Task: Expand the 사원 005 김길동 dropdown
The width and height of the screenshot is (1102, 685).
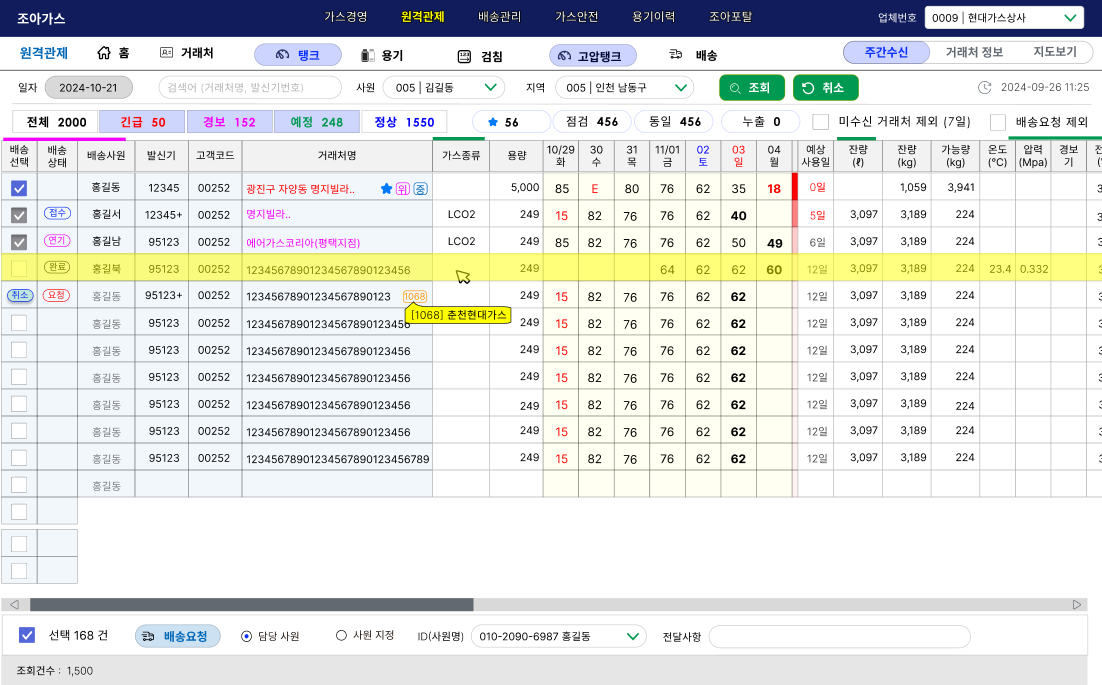Action: pyautogui.click(x=443, y=88)
